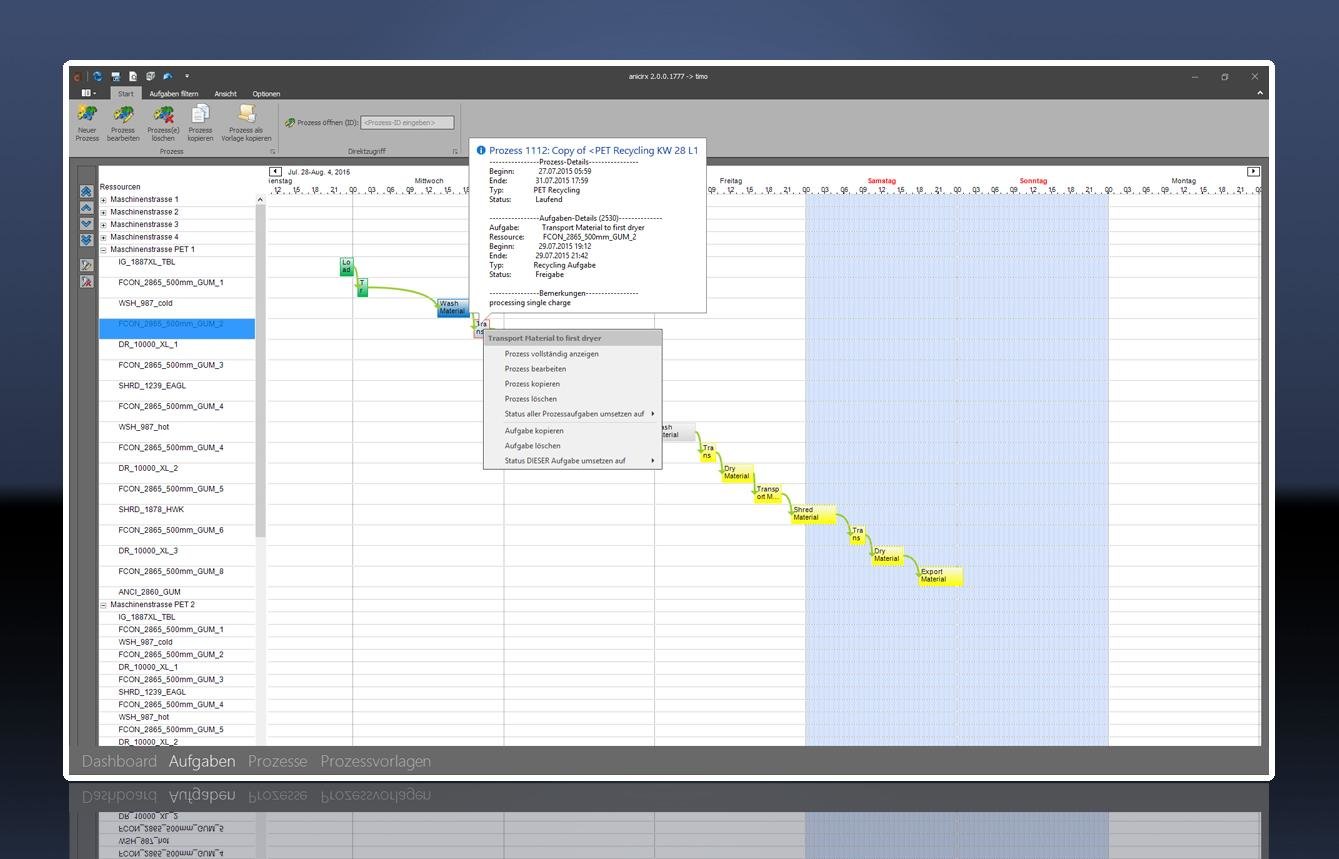Expand Maschinenstrasse 3 tree node
The width and height of the screenshot is (1339, 859).
[104, 225]
